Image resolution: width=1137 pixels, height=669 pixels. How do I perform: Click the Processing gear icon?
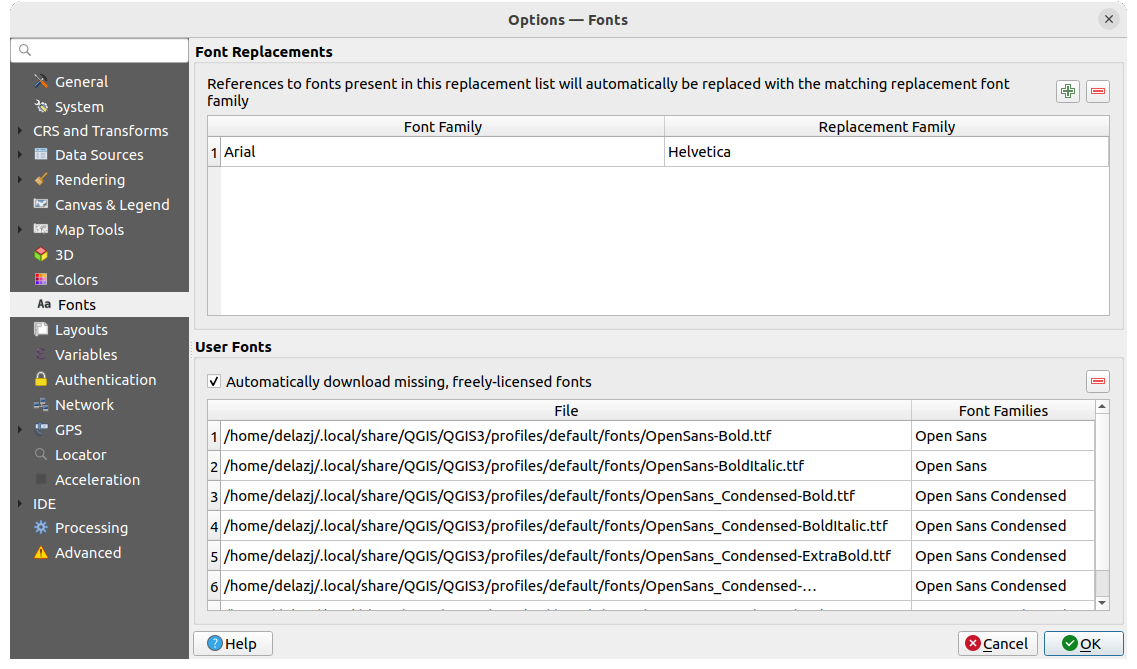(x=41, y=528)
